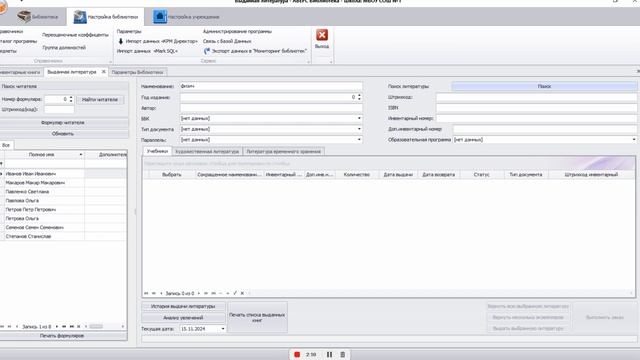Switch to the Параметры библиотеки document tab
Viewport: 640px width, 360px height.
[x=138, y=72]
